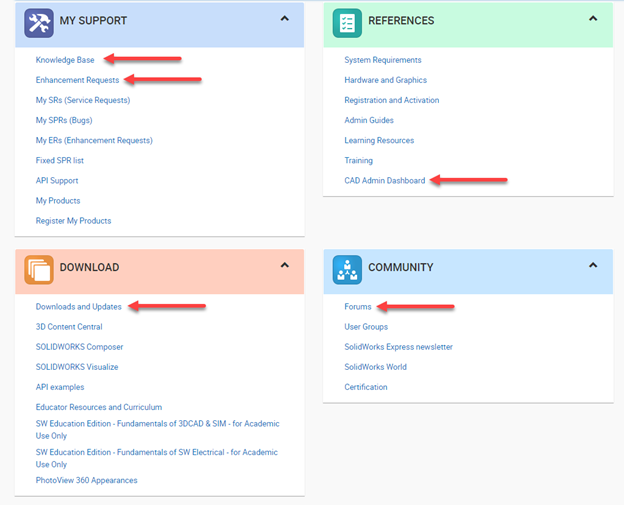Open the CAD Admin Dashboard link
Image resolution: width=624 pixels, height=505 pixels.
point(385,181)
